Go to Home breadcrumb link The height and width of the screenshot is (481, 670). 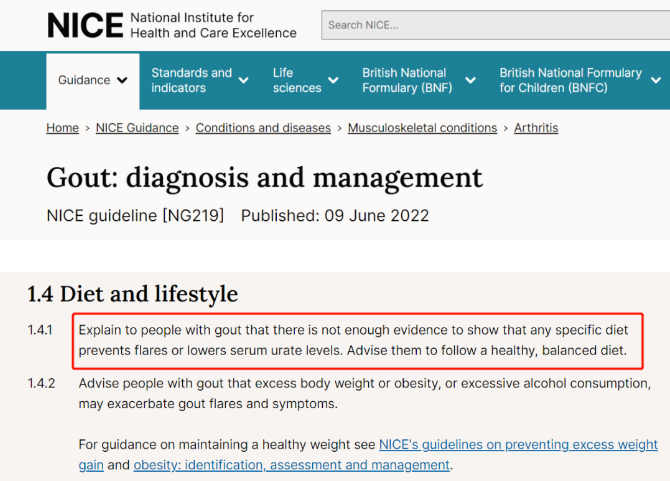[x=62, y=128]
